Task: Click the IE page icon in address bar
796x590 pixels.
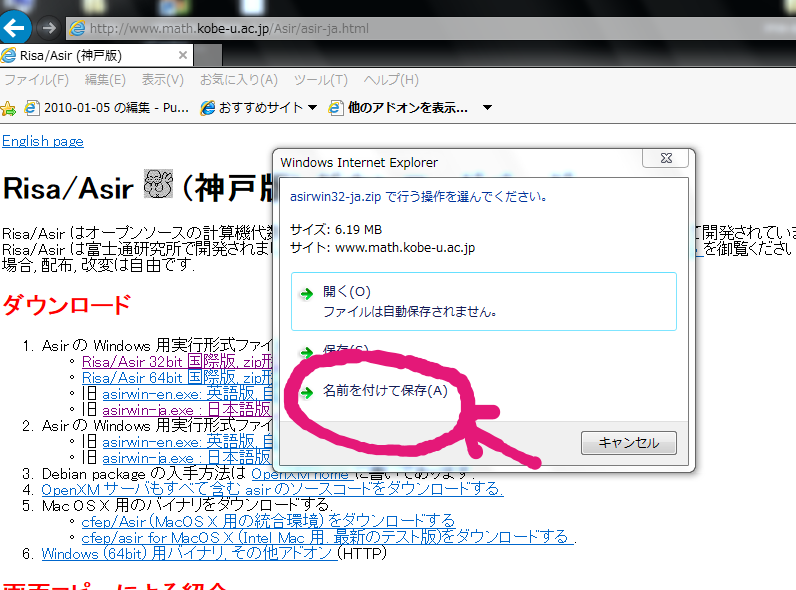Action: click(x=77, y=28)
